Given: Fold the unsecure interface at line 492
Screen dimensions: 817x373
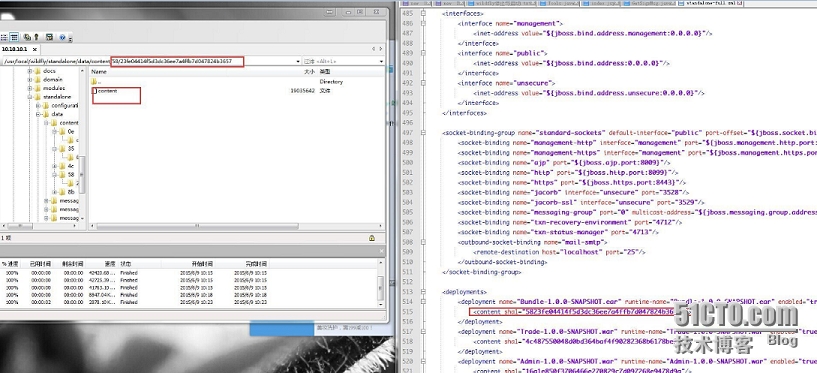Looking at the screenshot, I should pos(423,83).
